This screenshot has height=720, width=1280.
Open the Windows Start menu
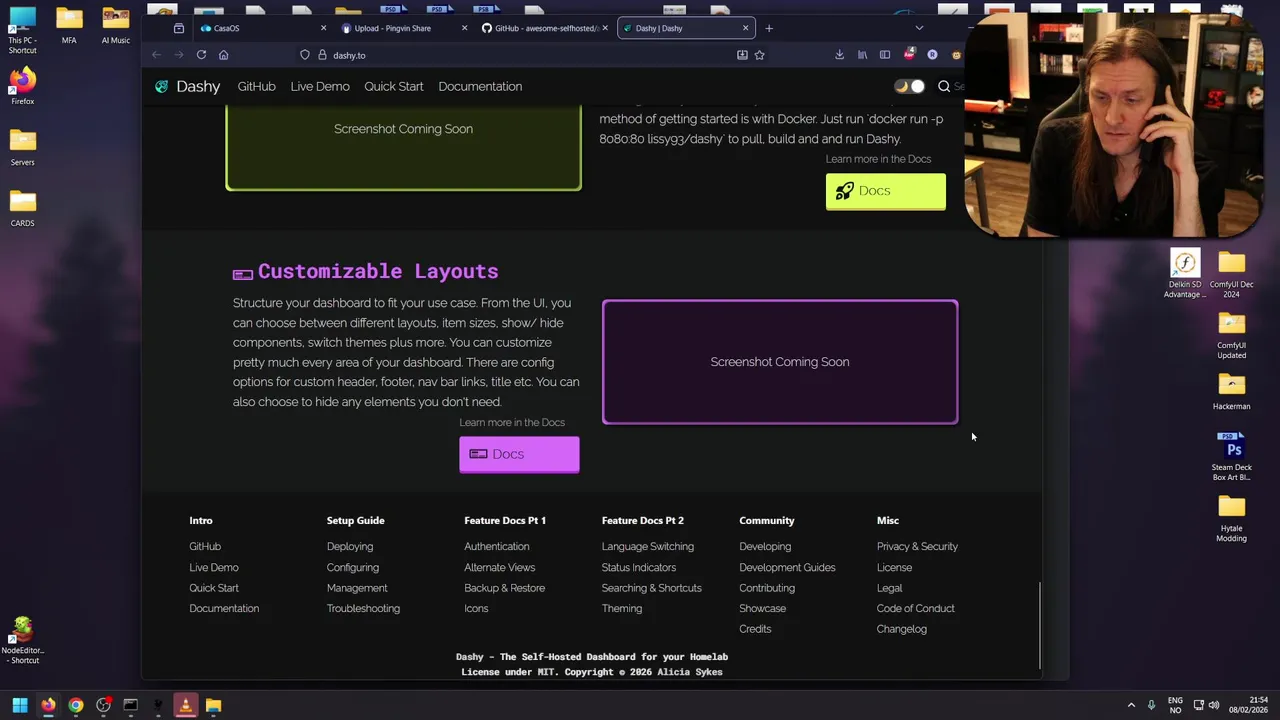[20, 705]
